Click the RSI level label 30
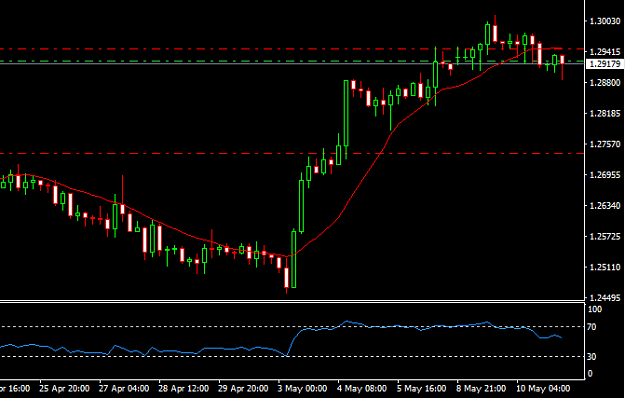 click(x=592, y=357)
